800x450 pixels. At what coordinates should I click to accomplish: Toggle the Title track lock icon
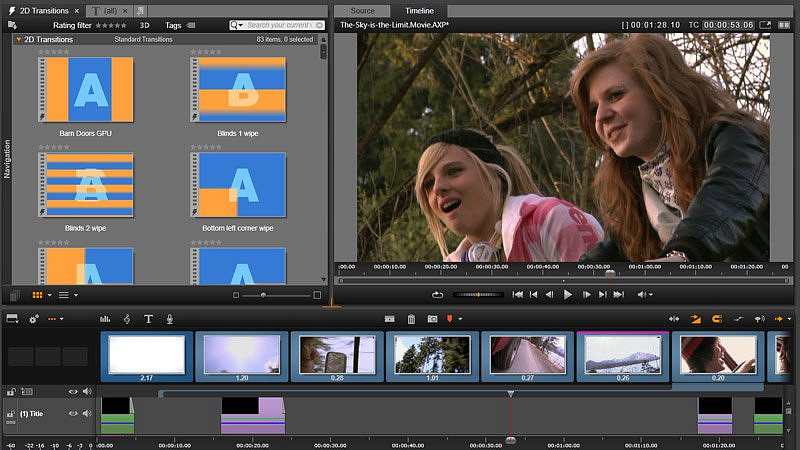(11, 413)
